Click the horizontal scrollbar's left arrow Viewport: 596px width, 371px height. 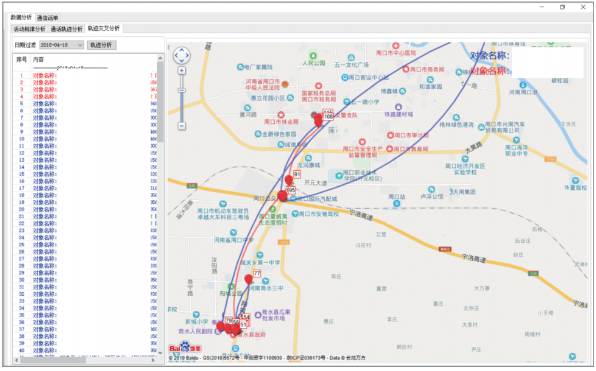pyautogui.click(x=17, y=360)
